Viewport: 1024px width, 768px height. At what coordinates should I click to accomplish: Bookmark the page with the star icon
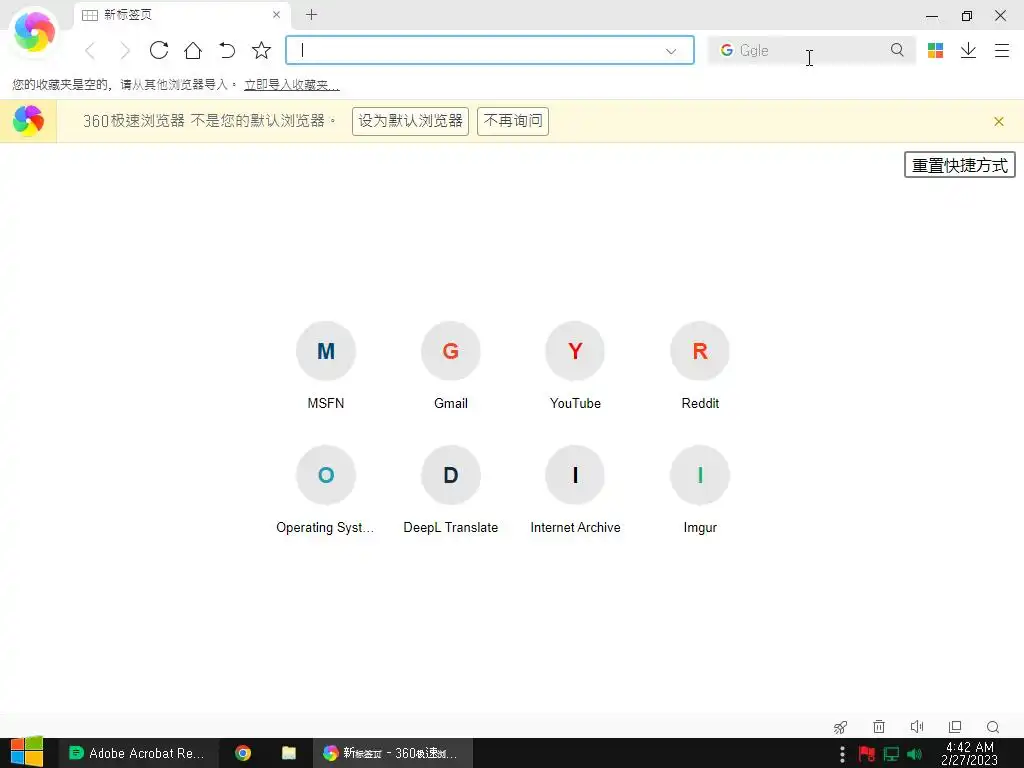(261, 50)
